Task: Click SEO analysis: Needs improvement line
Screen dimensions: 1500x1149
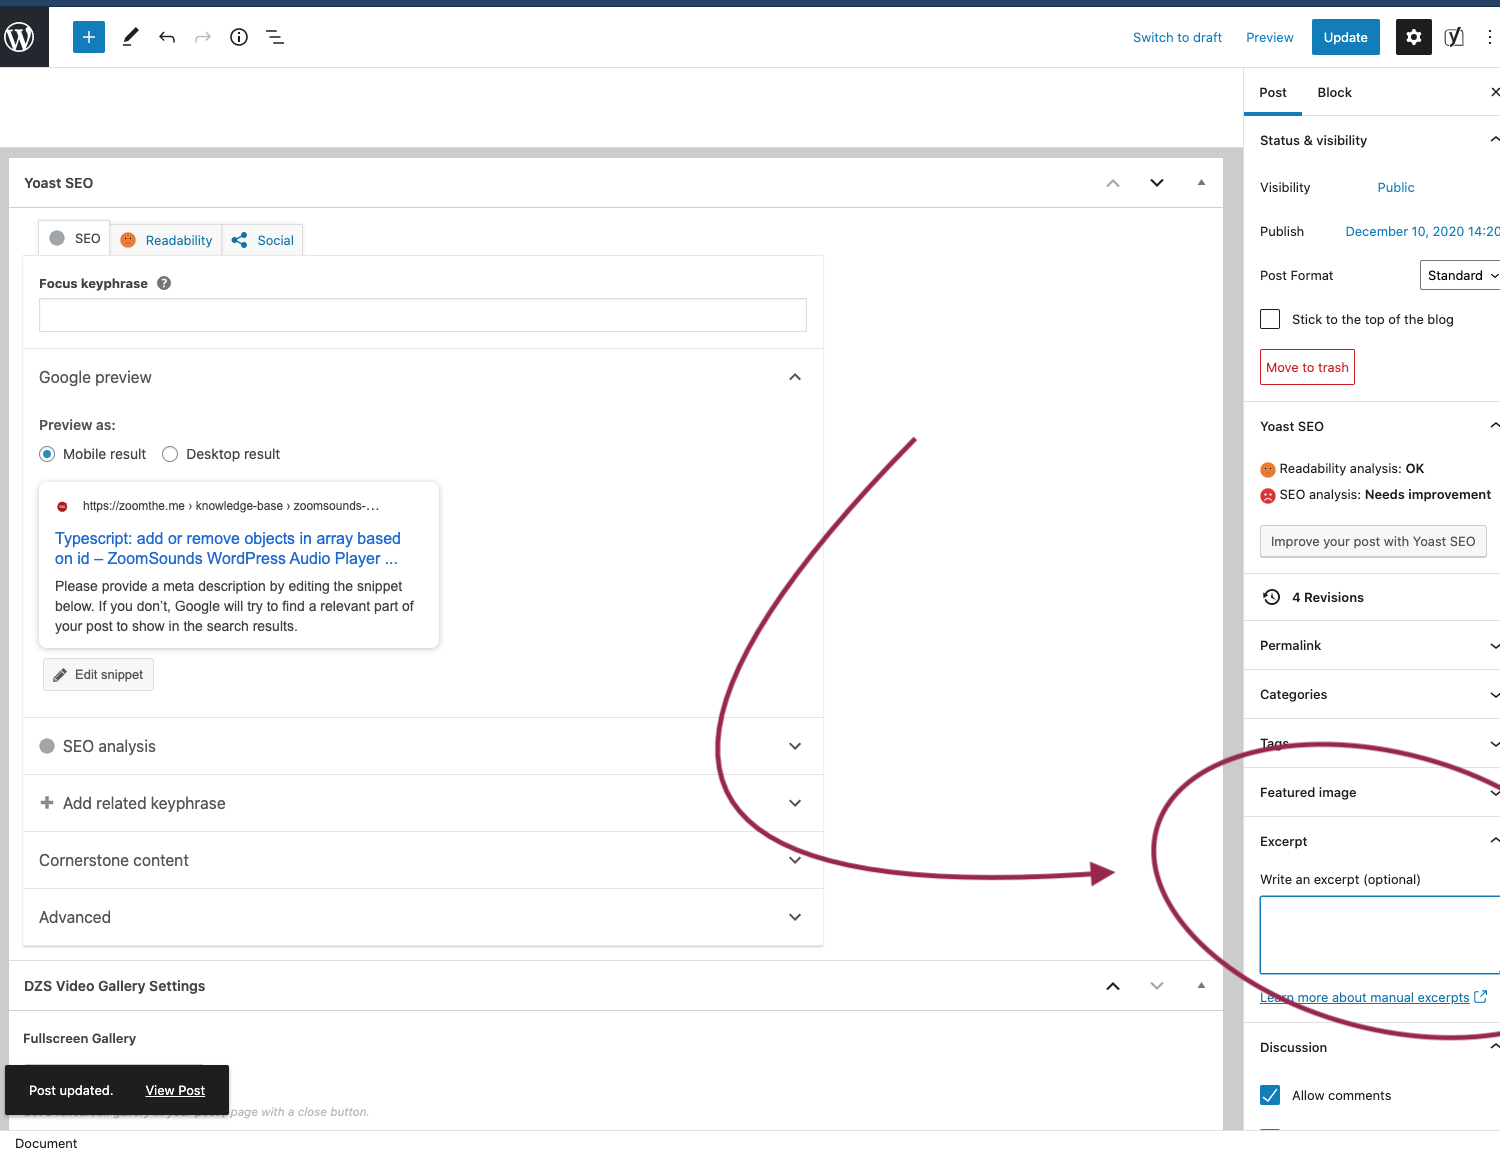Action: pyautogui.click(x=1375, y=494)
